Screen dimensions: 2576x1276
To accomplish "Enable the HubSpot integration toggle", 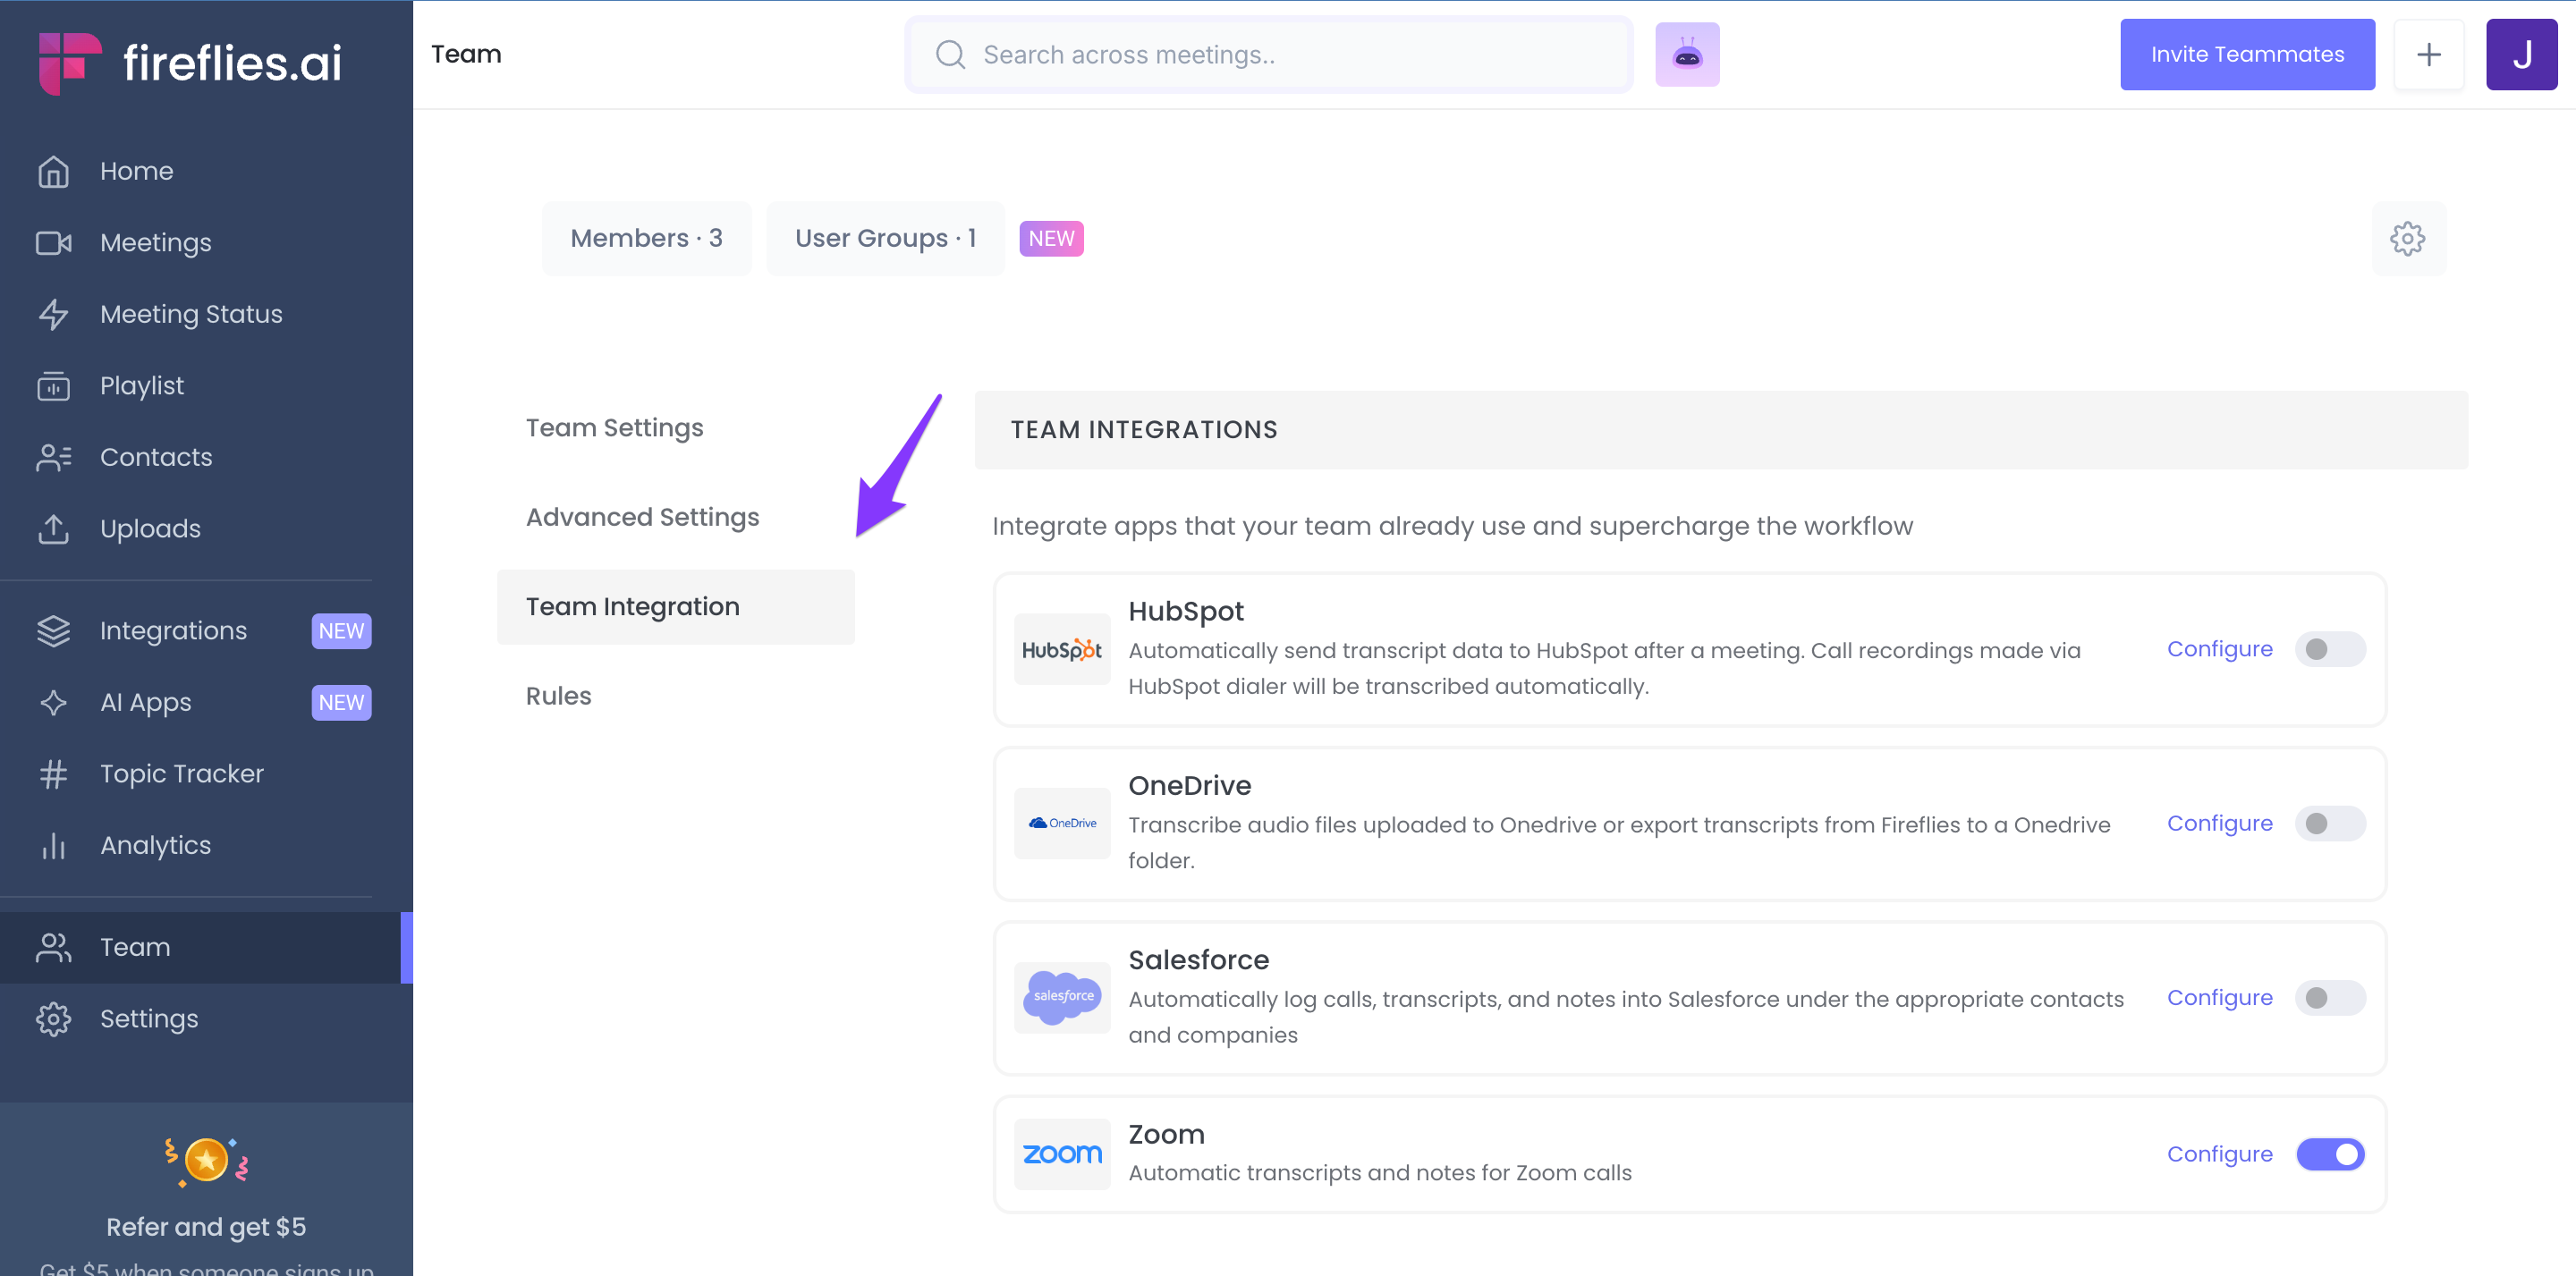I will [2329, 649].
